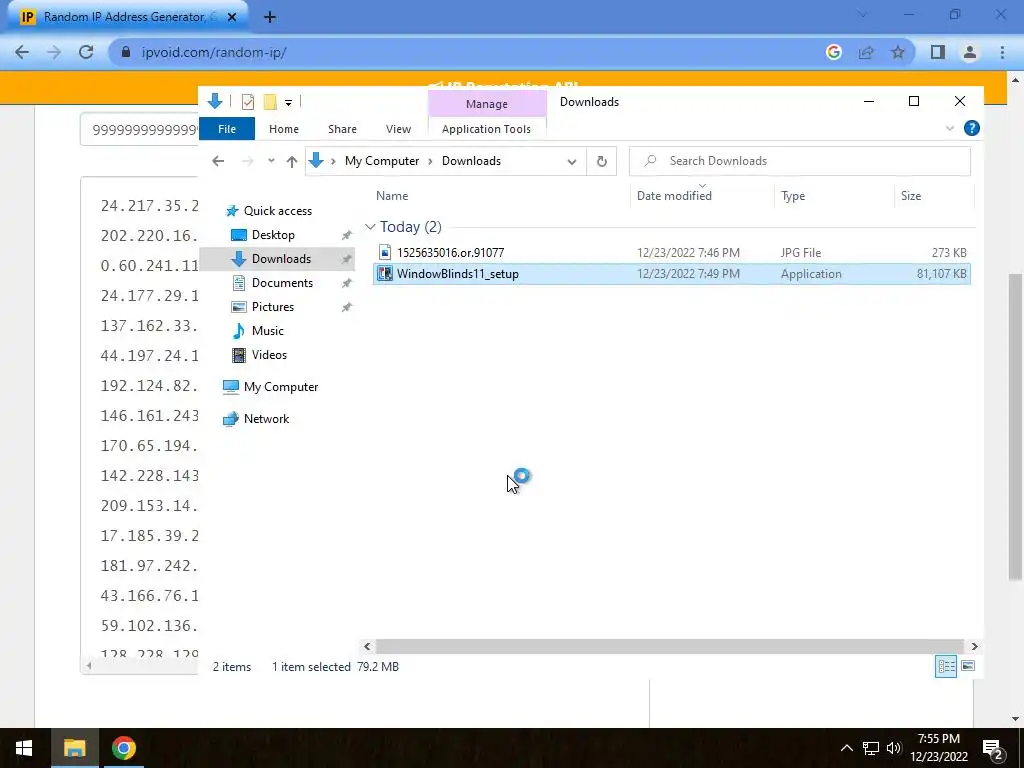Image resolution: width=1024 pixels, height=768 pixels.
Task: Click the Manage contextual tab
Action: pyautogui.click(x=487, y=104)
